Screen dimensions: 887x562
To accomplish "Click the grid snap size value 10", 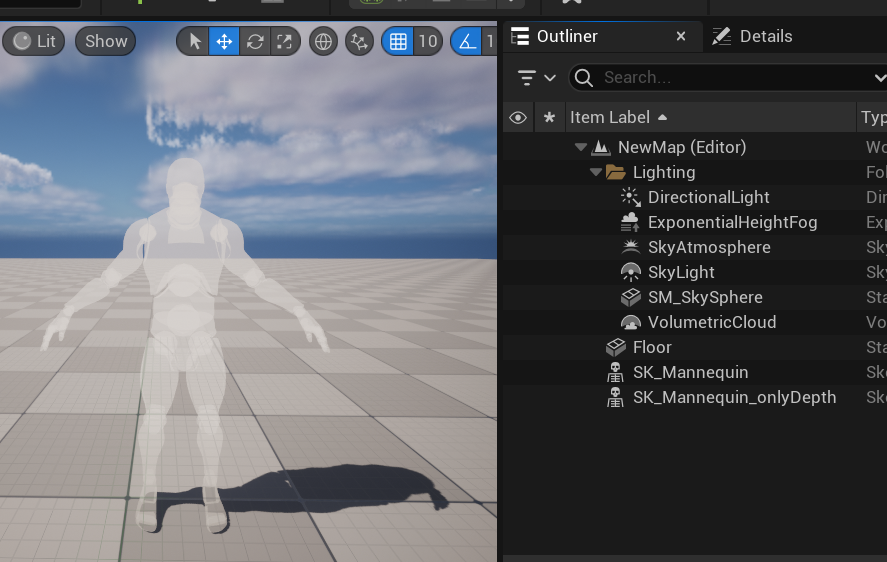I will point(428,41).
